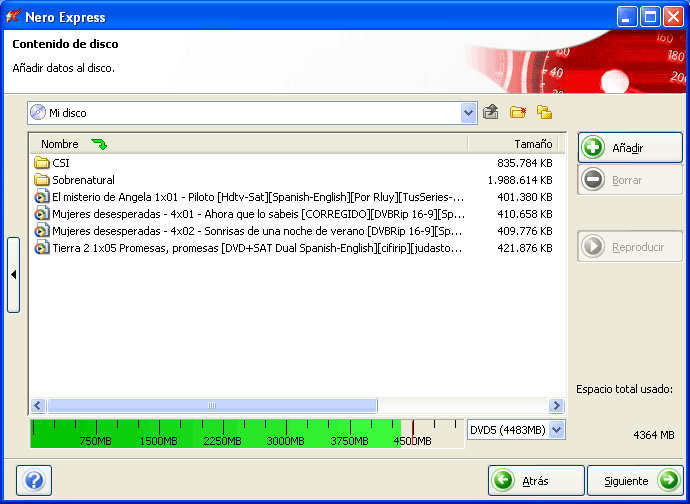Click the El misterio de Angela video icon
Image resolution: width=690 pixels, height=504 pixels.
point(42,197)
